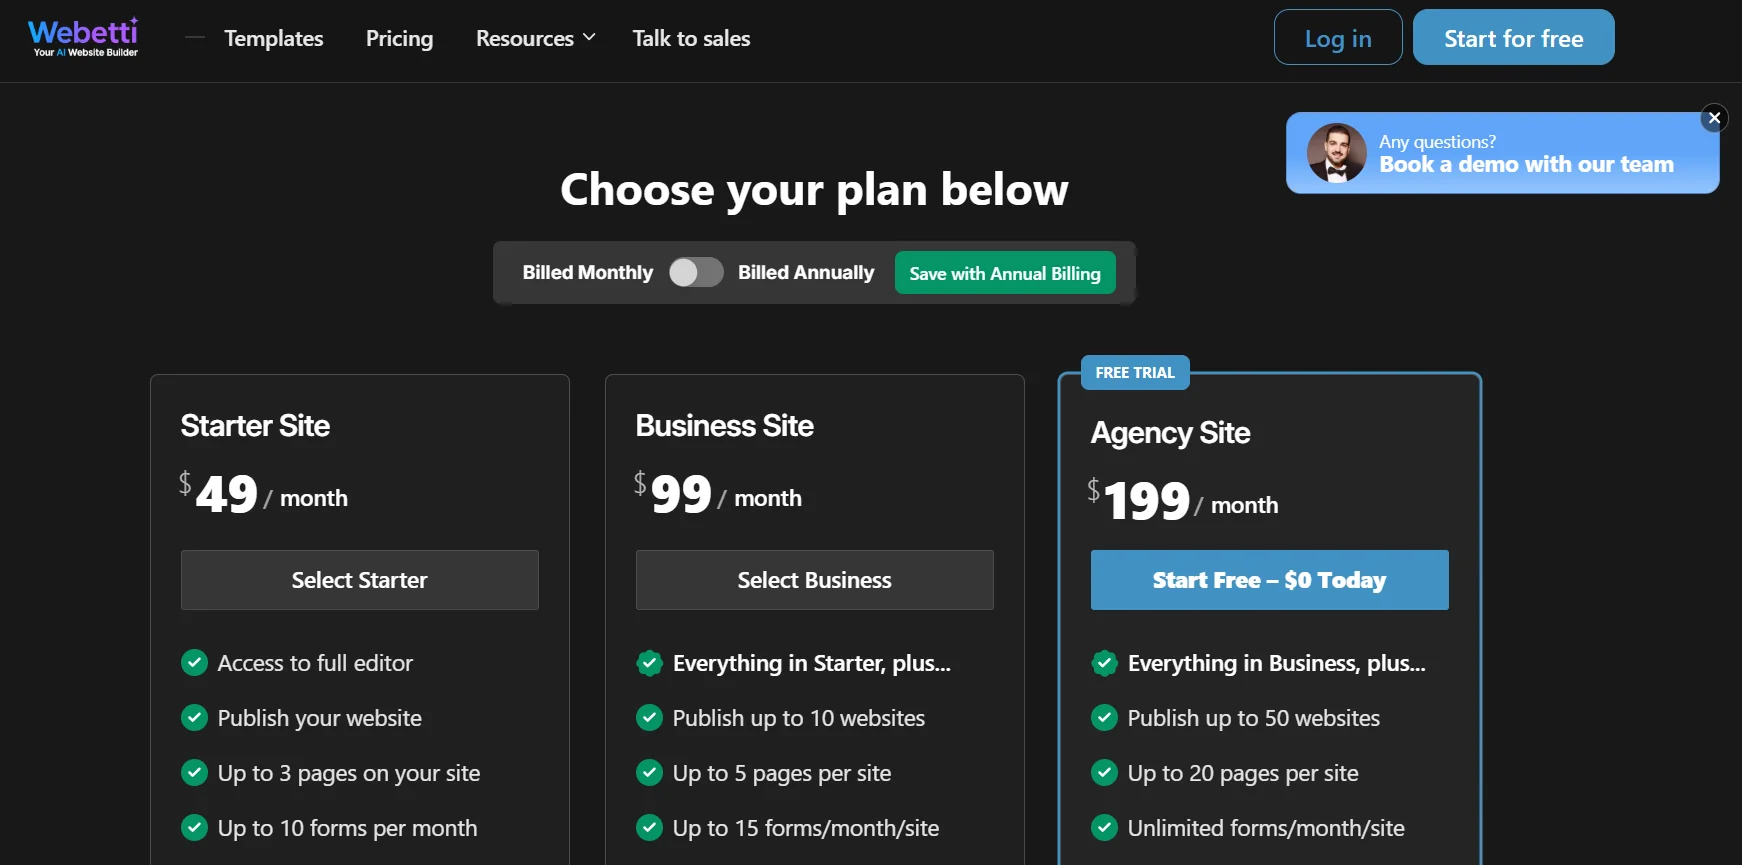
Task: Choose the Select Business plan button
Action: tap(814, 580)
